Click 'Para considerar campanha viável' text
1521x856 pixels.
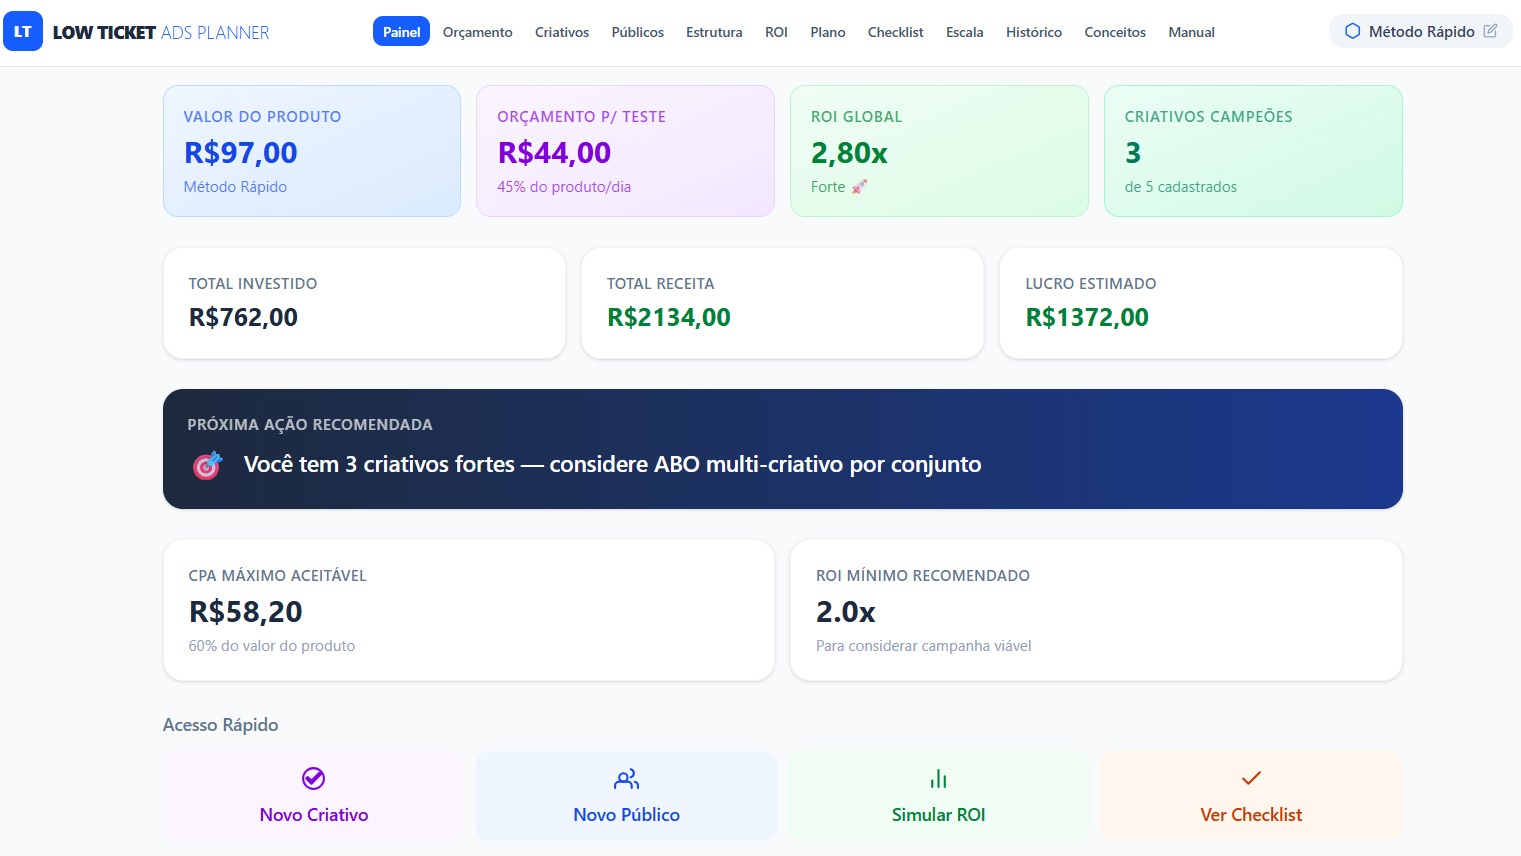[924, 646]
